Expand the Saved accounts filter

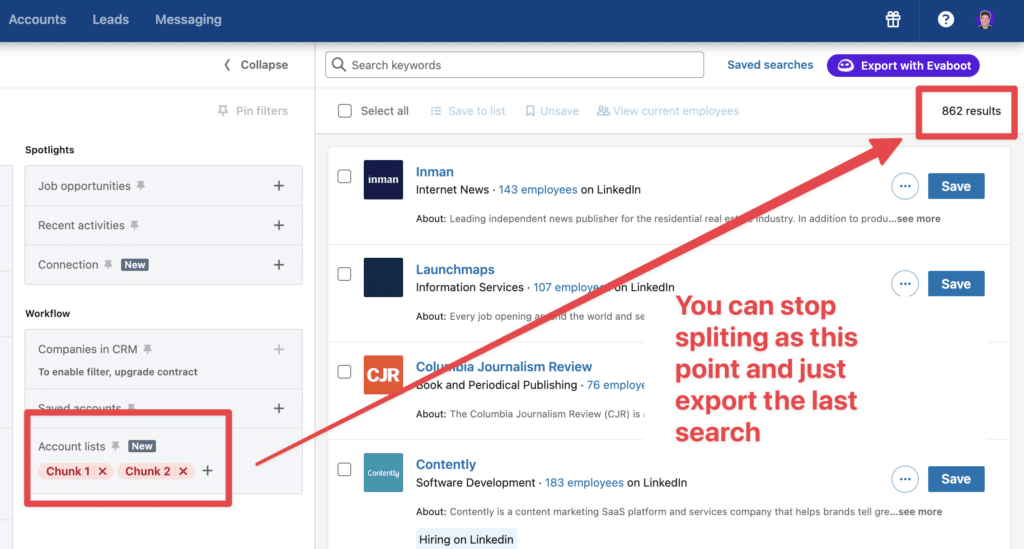coord(279,408)
